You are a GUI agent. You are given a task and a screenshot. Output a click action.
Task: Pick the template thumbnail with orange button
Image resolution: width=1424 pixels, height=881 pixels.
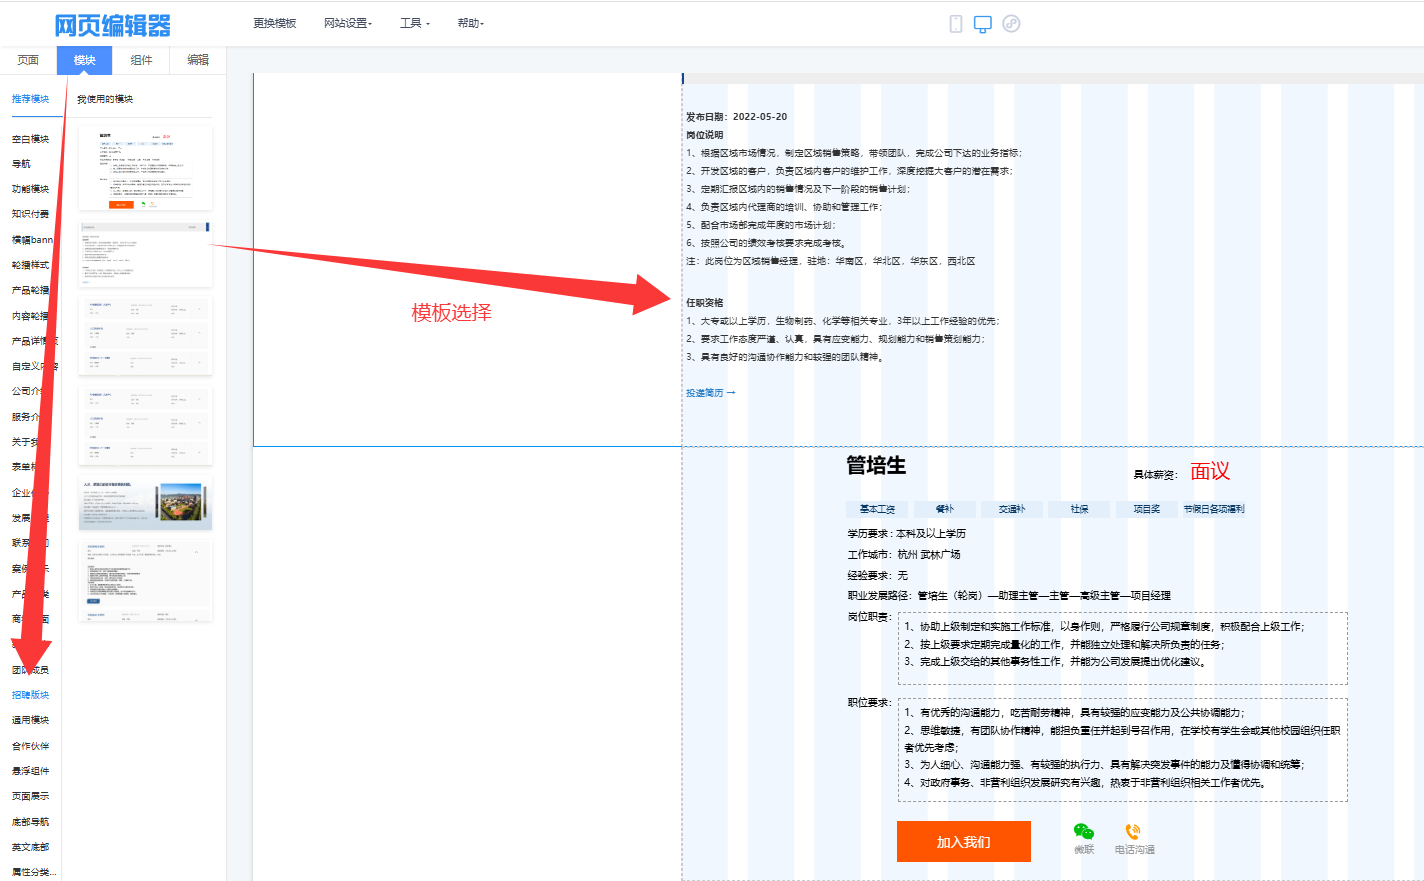145,168
